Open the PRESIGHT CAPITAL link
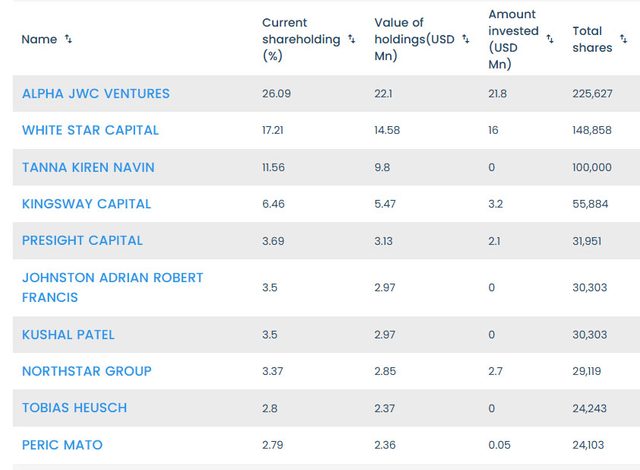The width and height of the screenshot is (640, 470). pyautogui.click(x=82, y=240)
